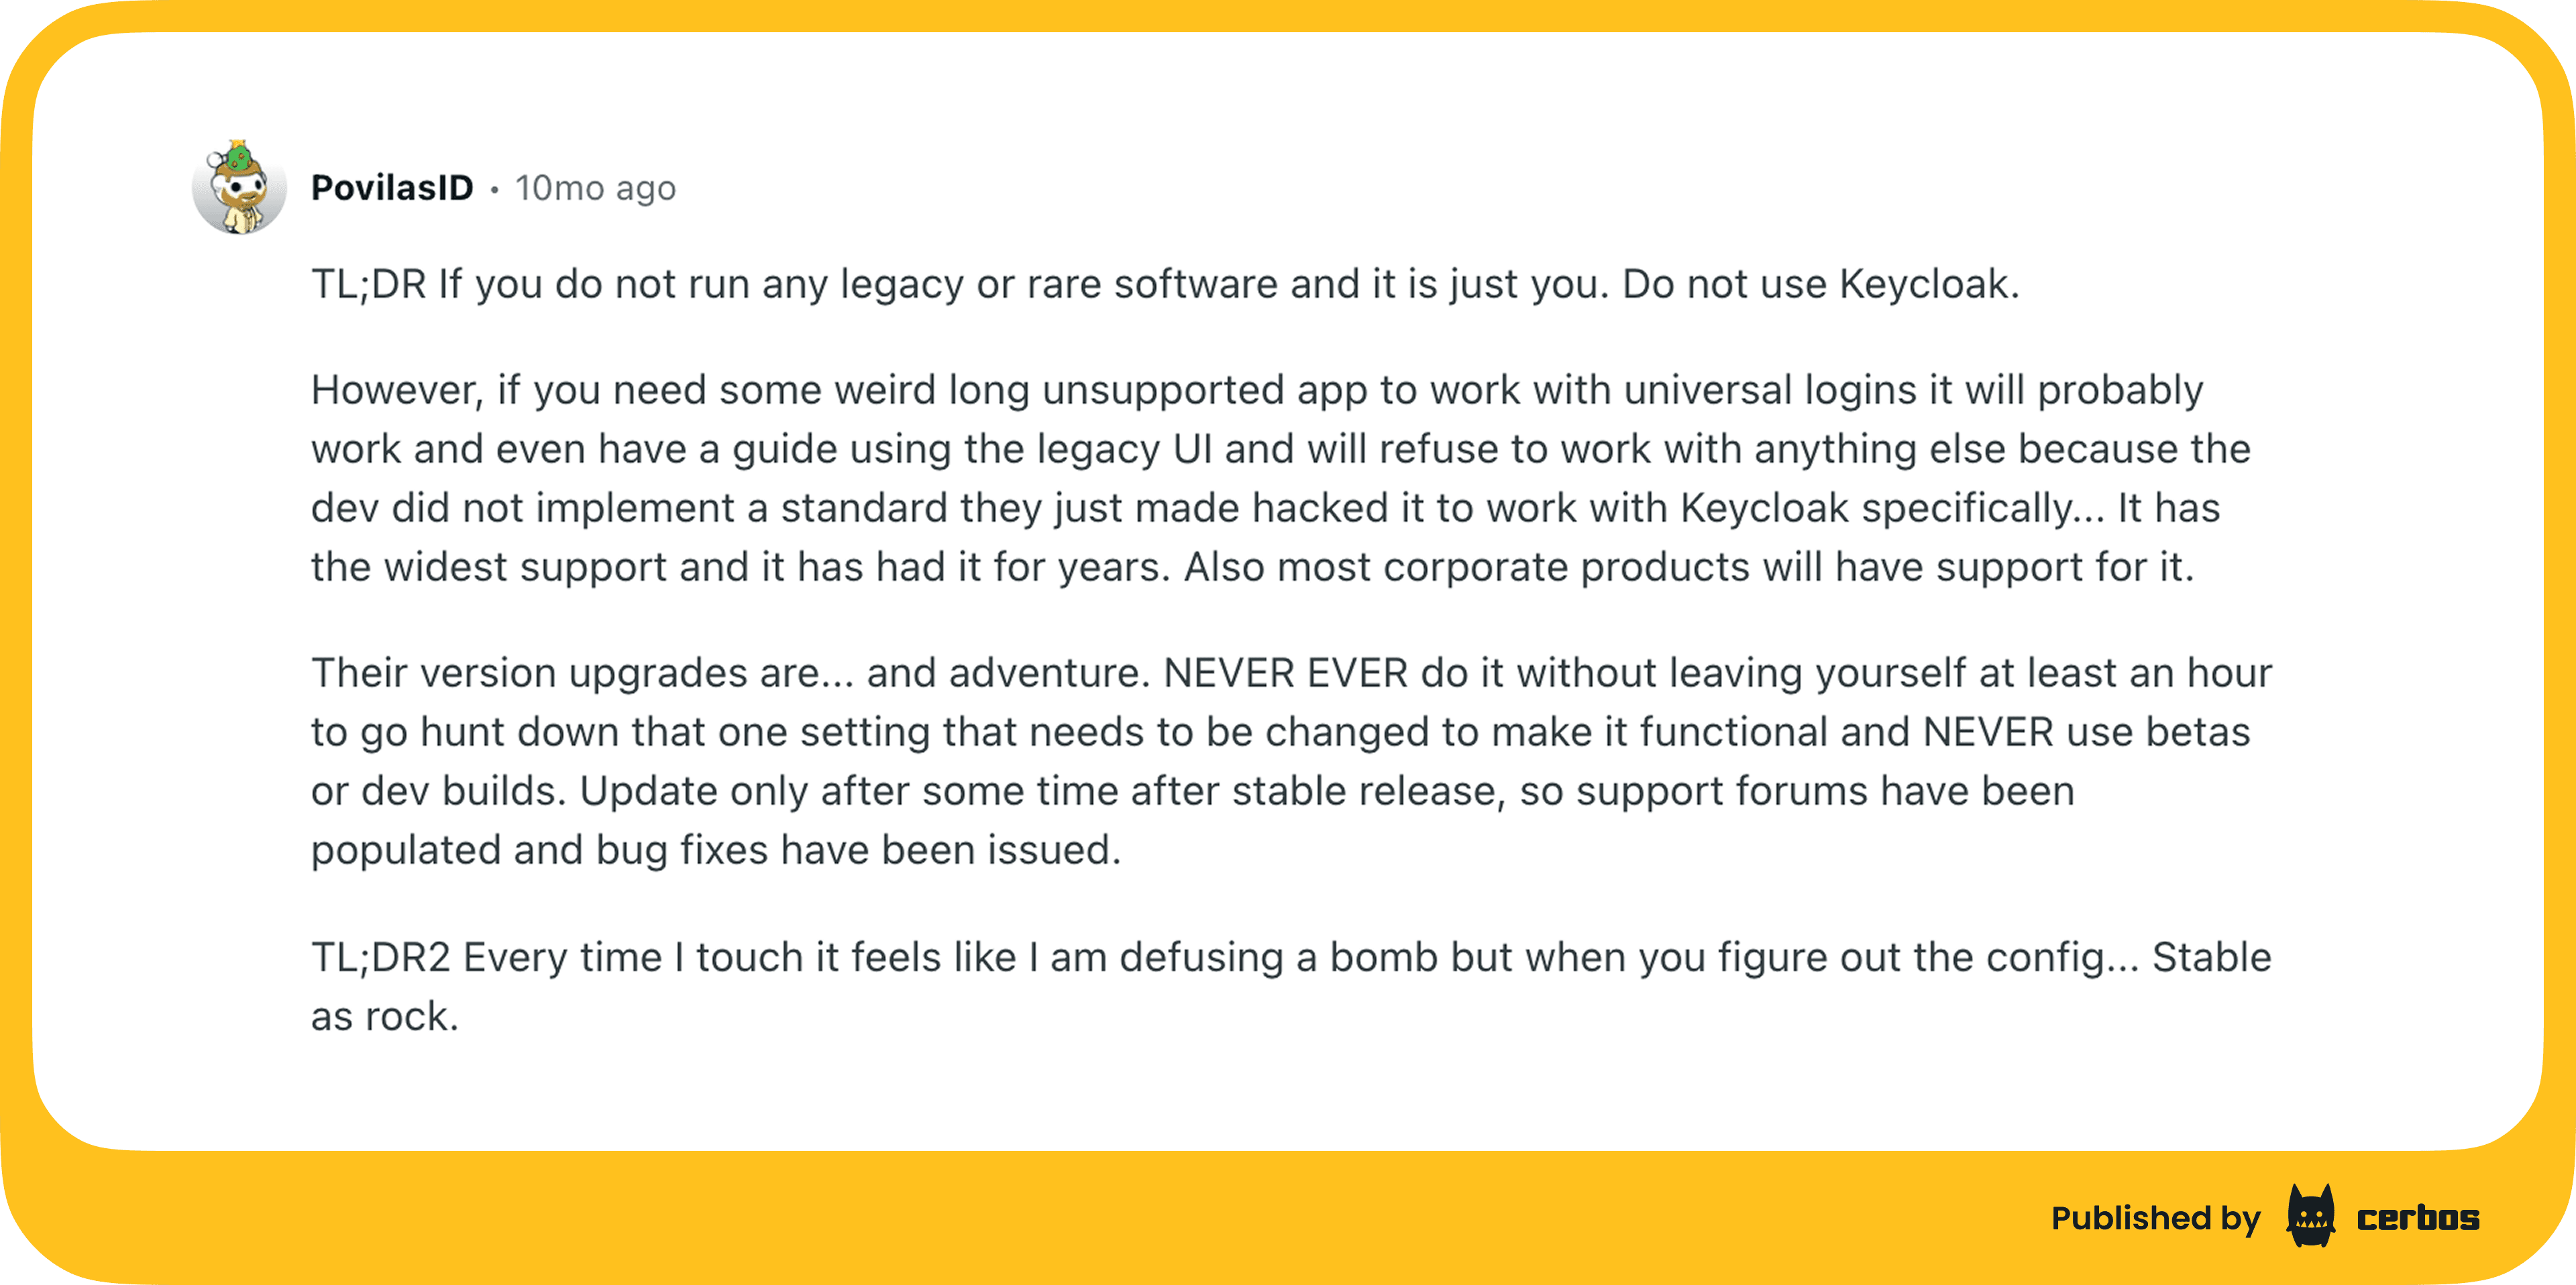Image resolution: width=2576 pixels, height=1285 pixels.
Task: Open the PovilasID username link
Action: [392, 188]
